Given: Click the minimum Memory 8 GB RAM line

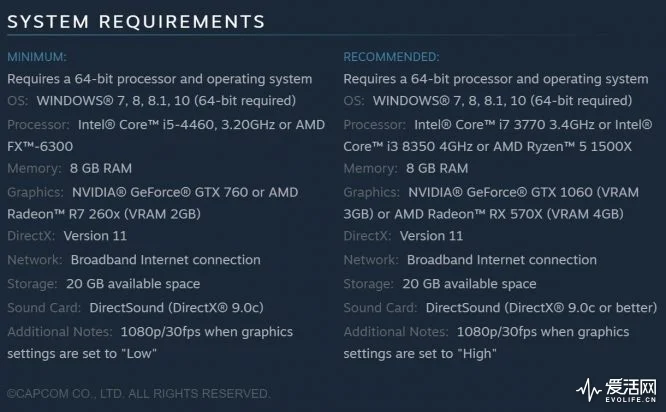Looking at the screenshot, I should click(x=70, y=168).
